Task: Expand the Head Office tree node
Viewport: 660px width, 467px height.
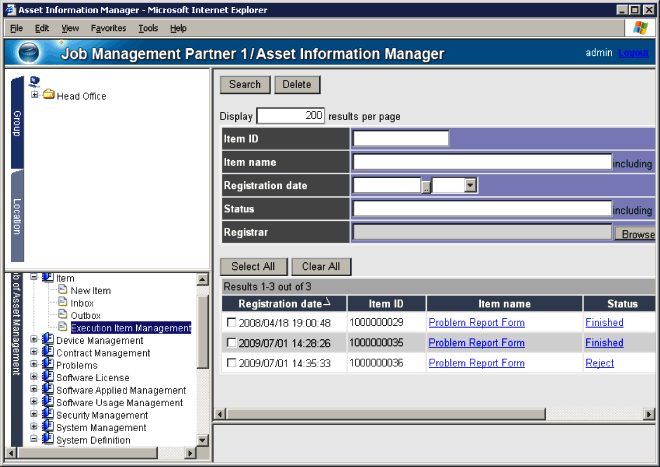Action: point(35,96)
